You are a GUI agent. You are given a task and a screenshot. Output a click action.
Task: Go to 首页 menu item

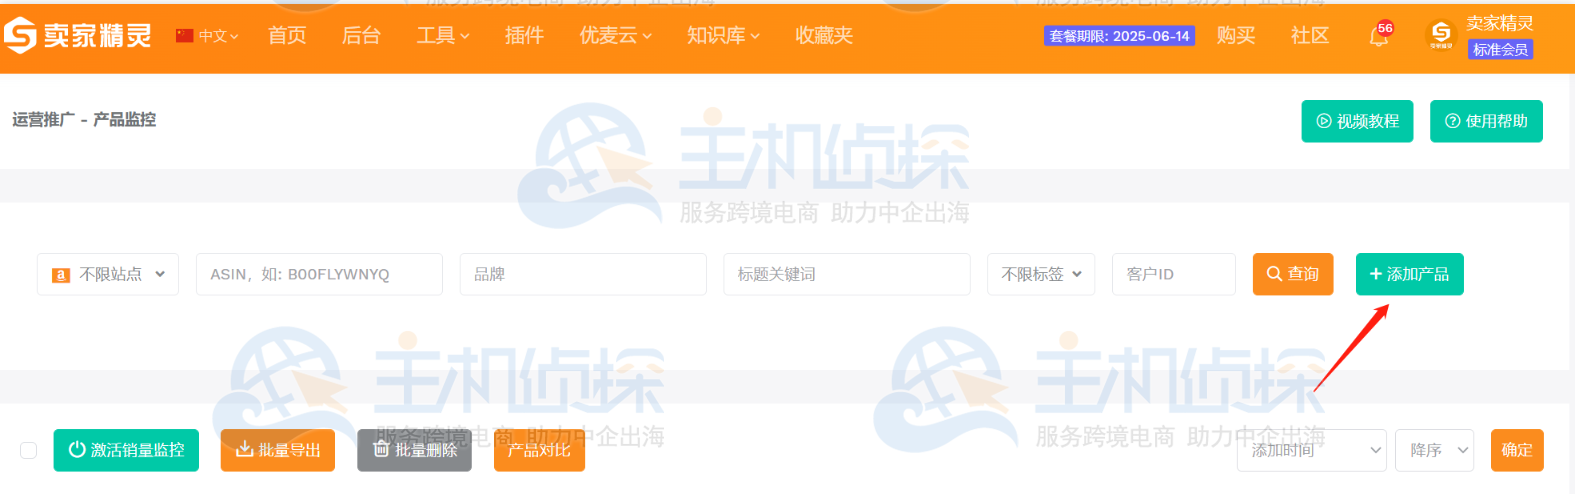click(x=287, y=36)
